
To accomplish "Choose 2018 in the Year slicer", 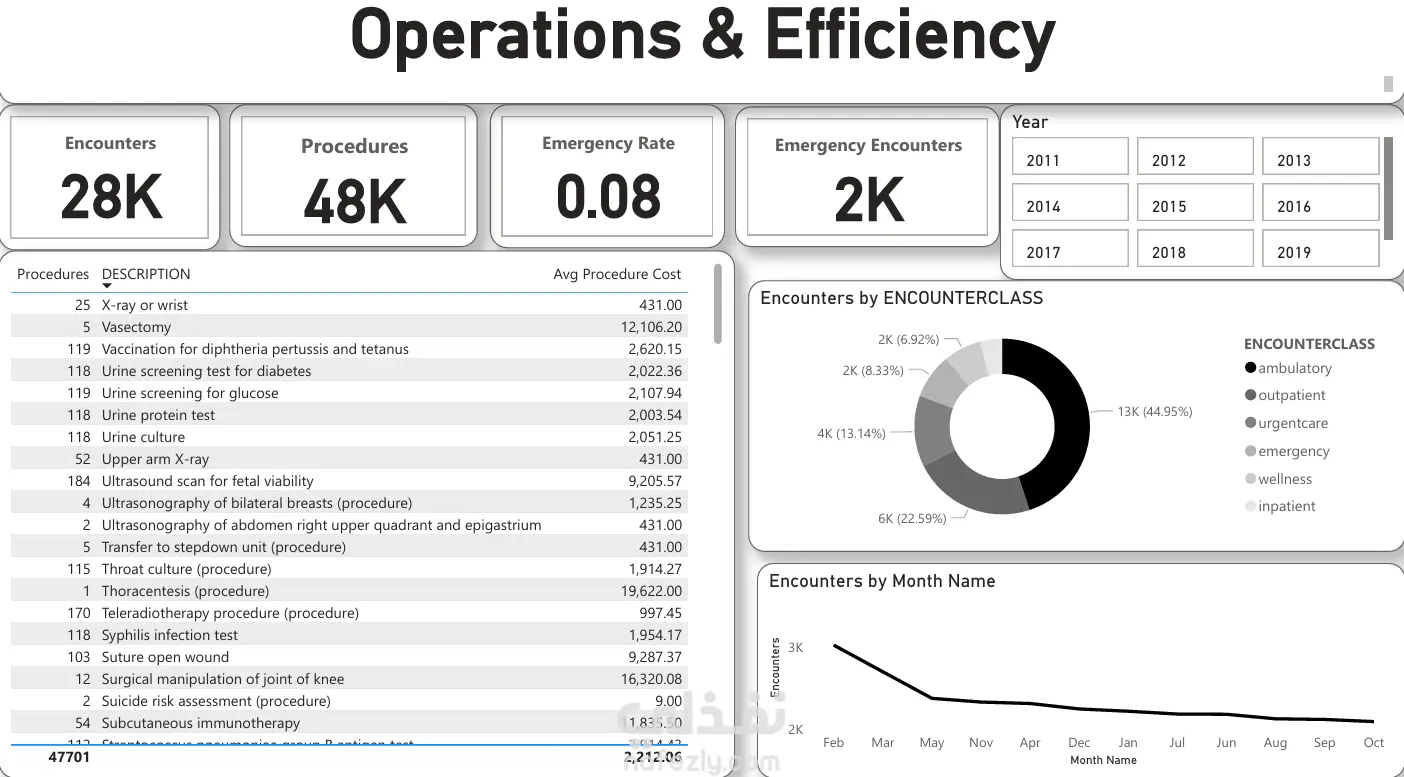I will click(1195, 249).
